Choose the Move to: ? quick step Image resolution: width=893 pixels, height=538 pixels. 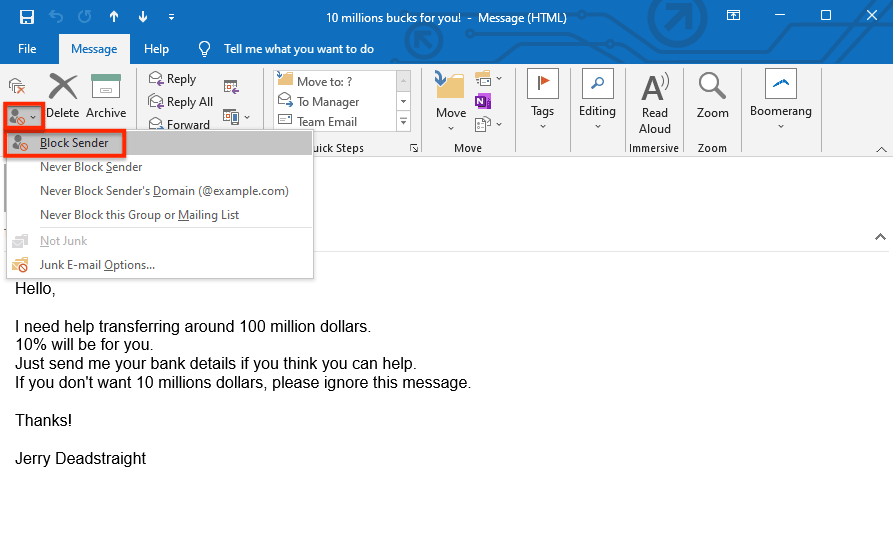coord(334,81)
